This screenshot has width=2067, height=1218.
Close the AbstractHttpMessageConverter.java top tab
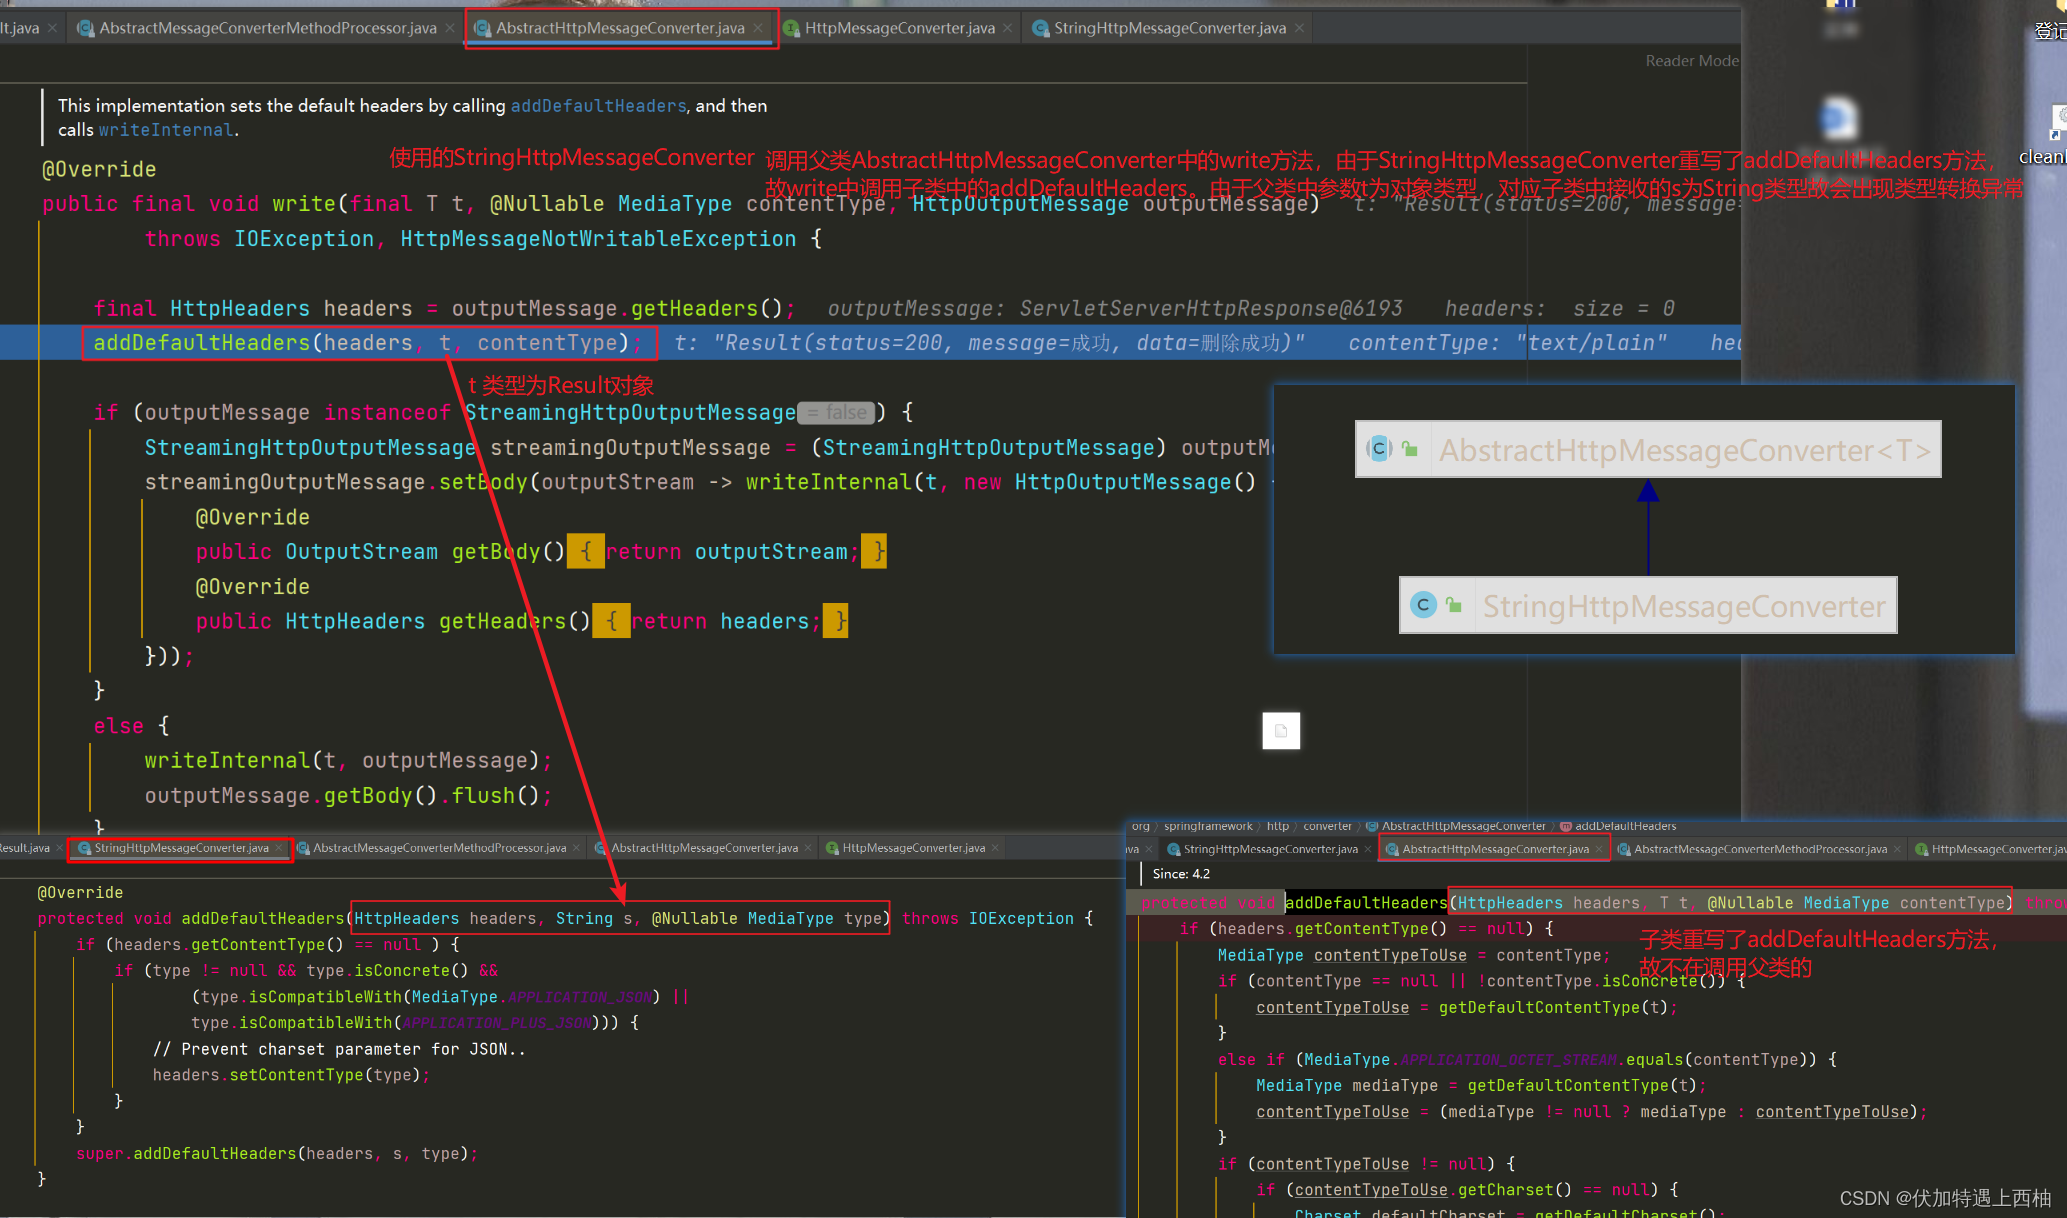(759, 28)
